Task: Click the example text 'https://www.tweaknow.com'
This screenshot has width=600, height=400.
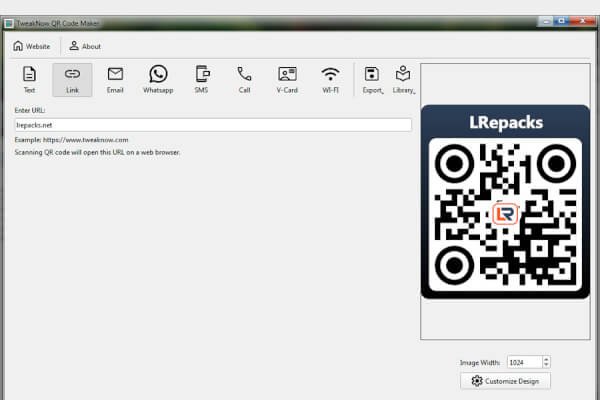Action: click(x=86, y=140)
